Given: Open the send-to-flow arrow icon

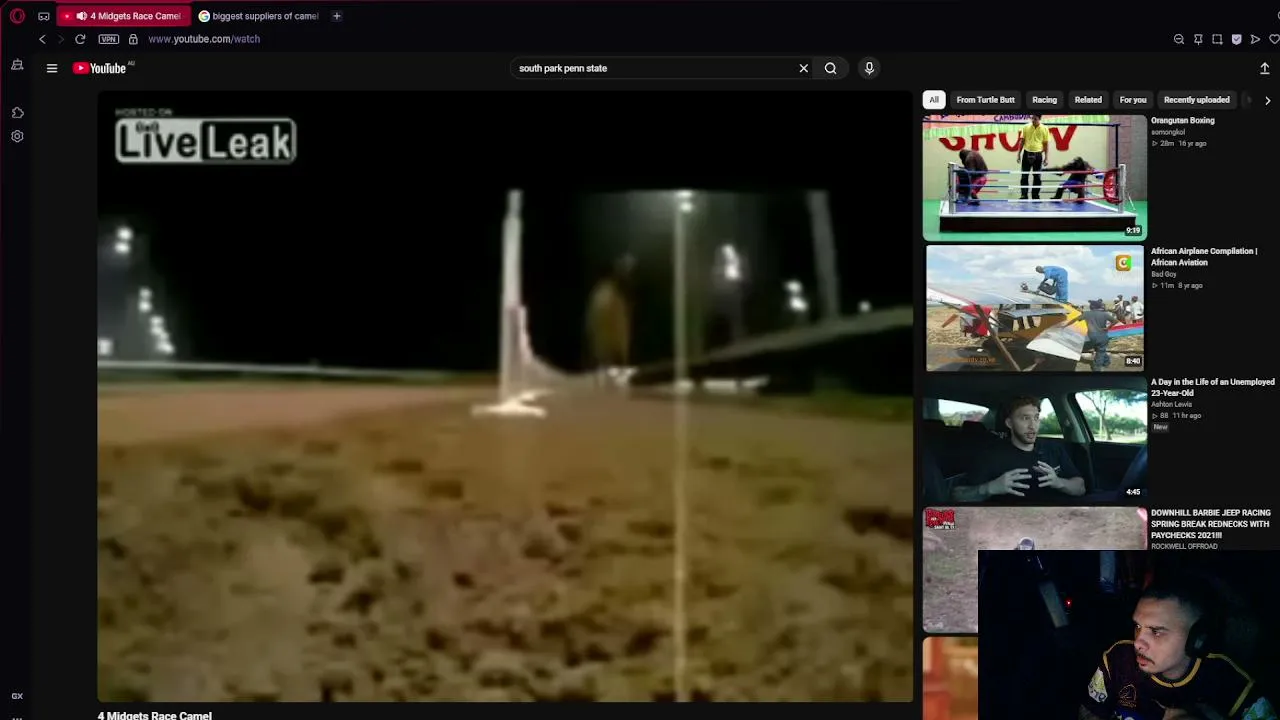Looking at the screenshot, I should 1255,39.
